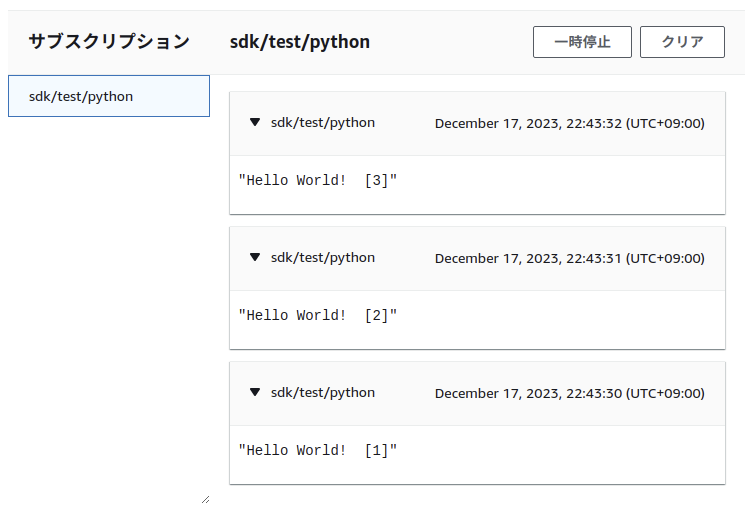This screenshot has height=505, width=753.
Task: Click the サブスクリプション heading
Action: [x=109, y=41]
